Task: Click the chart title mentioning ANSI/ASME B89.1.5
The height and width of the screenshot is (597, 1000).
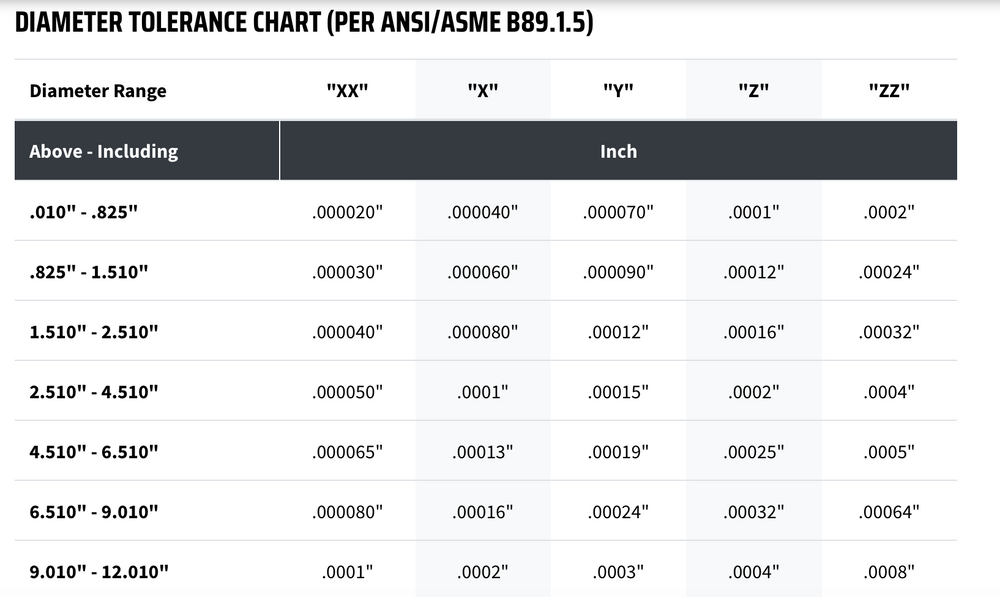Action: (x=305, y=23)
